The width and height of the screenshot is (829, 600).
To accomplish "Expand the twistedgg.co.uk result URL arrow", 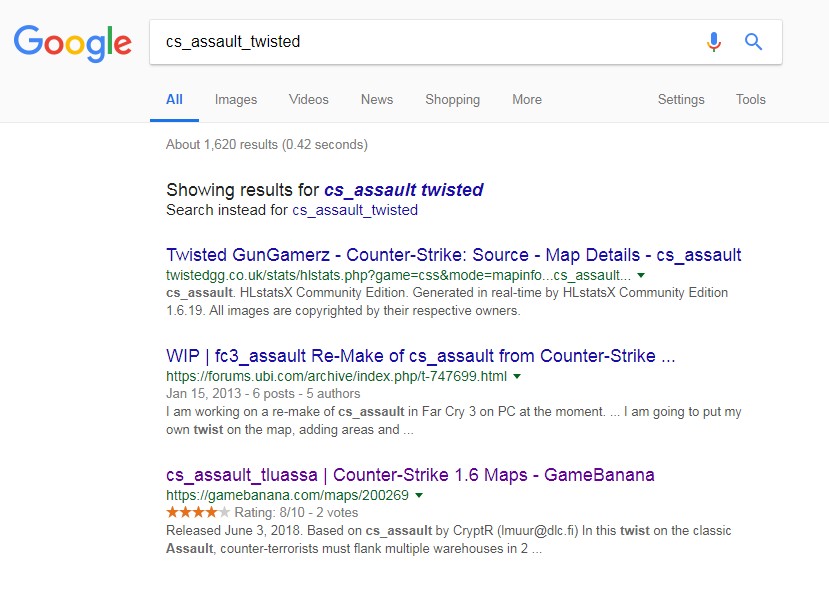I will pos(641,275).
